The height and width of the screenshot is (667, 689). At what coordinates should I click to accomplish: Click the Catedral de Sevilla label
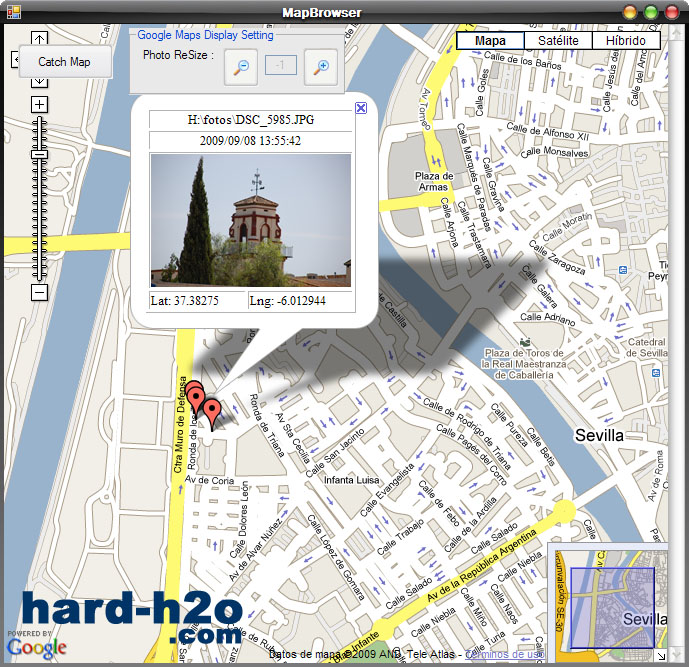tap(647, 348)
